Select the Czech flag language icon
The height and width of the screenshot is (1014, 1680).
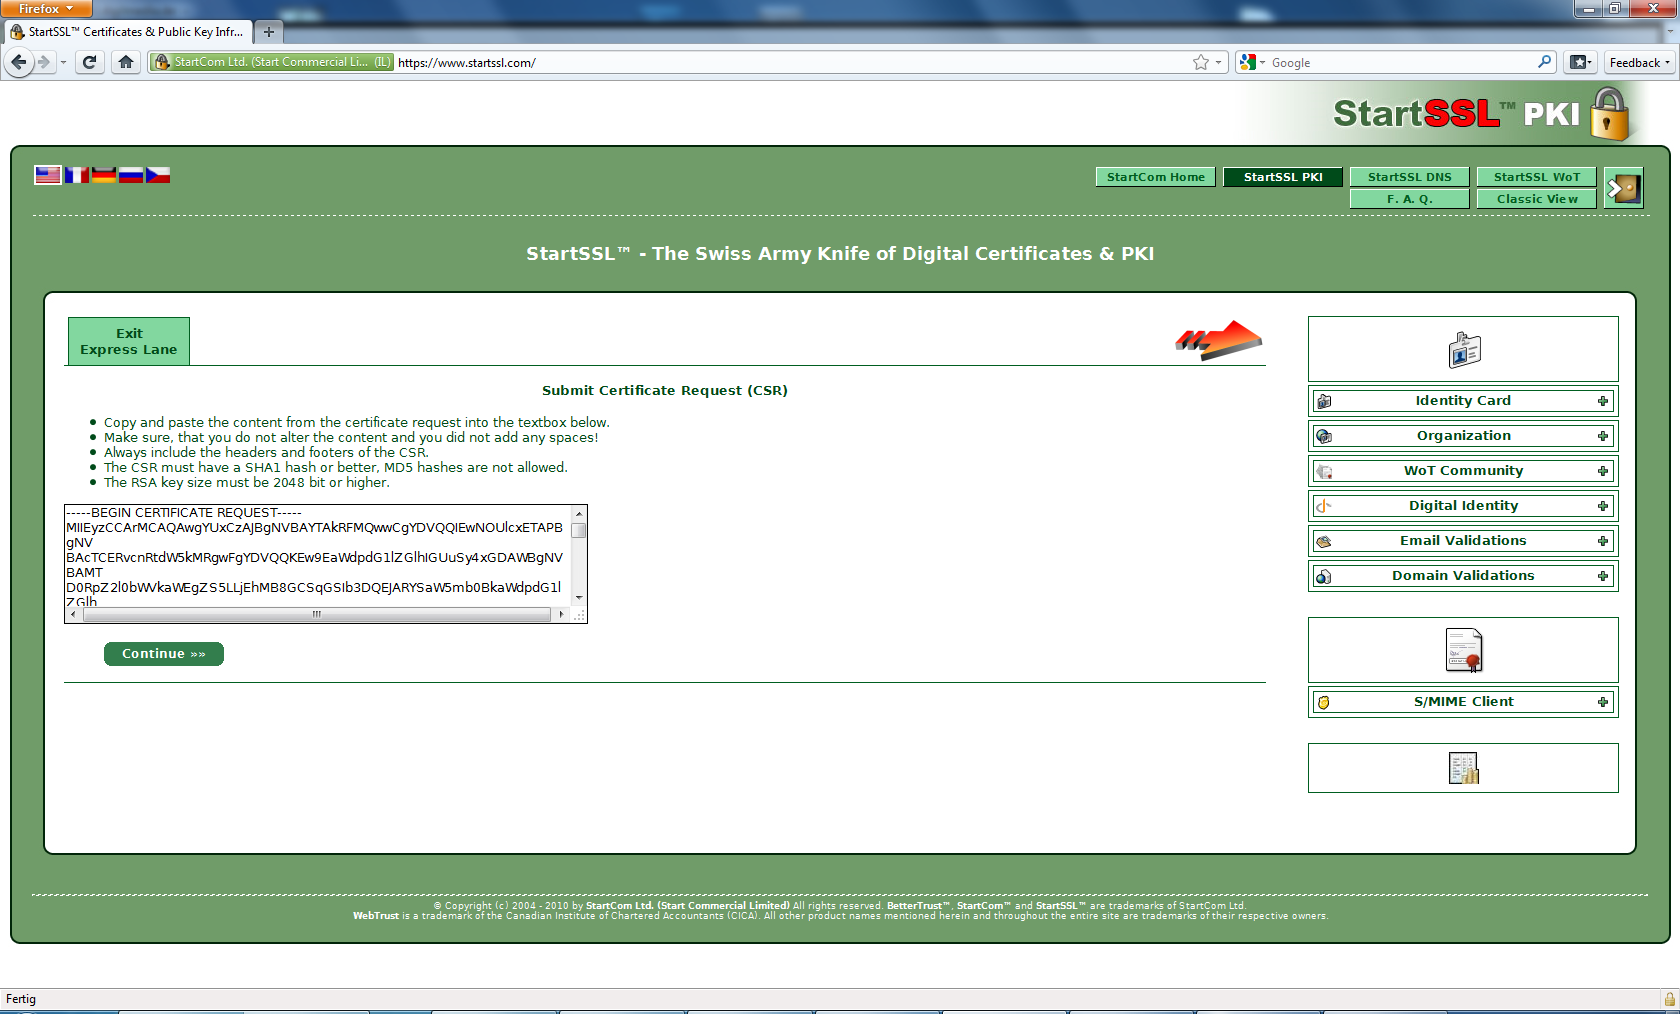coord(158,175)
